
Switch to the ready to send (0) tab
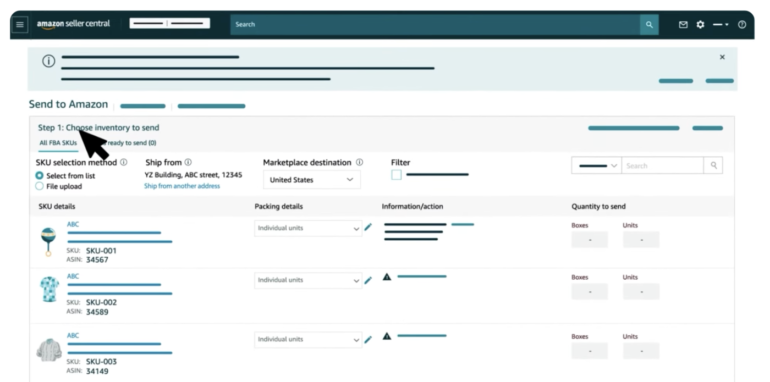(x=132, y=143)
